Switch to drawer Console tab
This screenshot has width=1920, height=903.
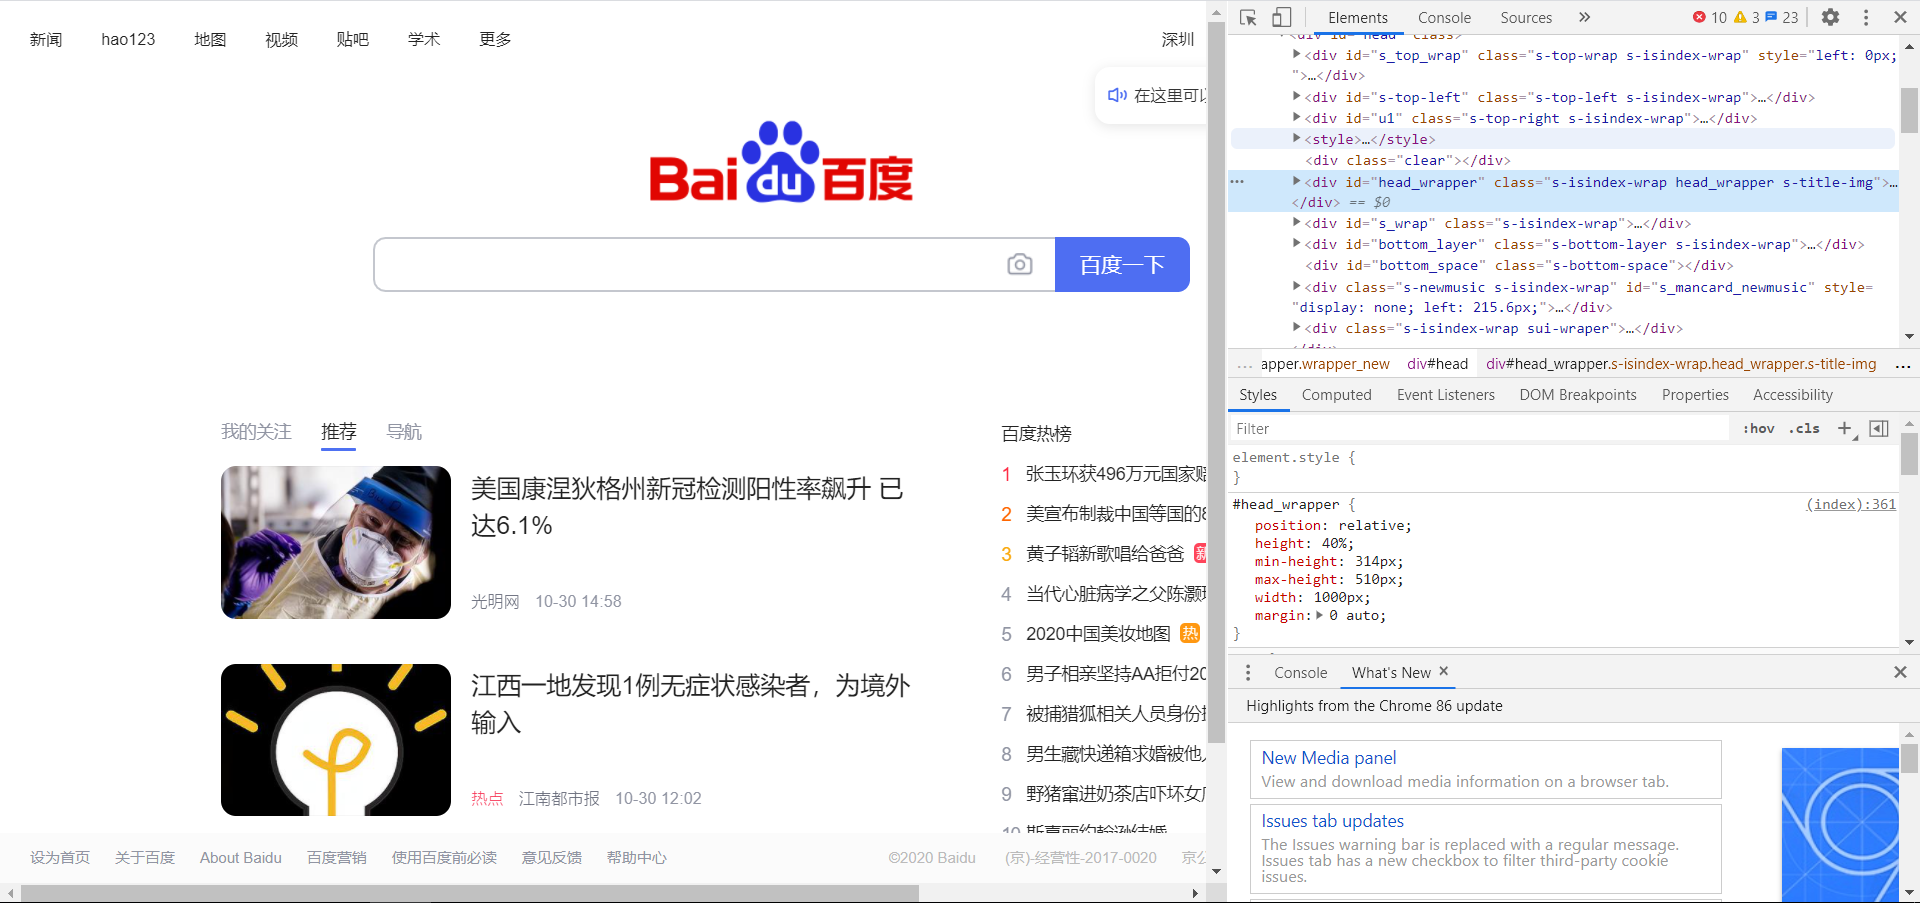tap(1300, 673)
